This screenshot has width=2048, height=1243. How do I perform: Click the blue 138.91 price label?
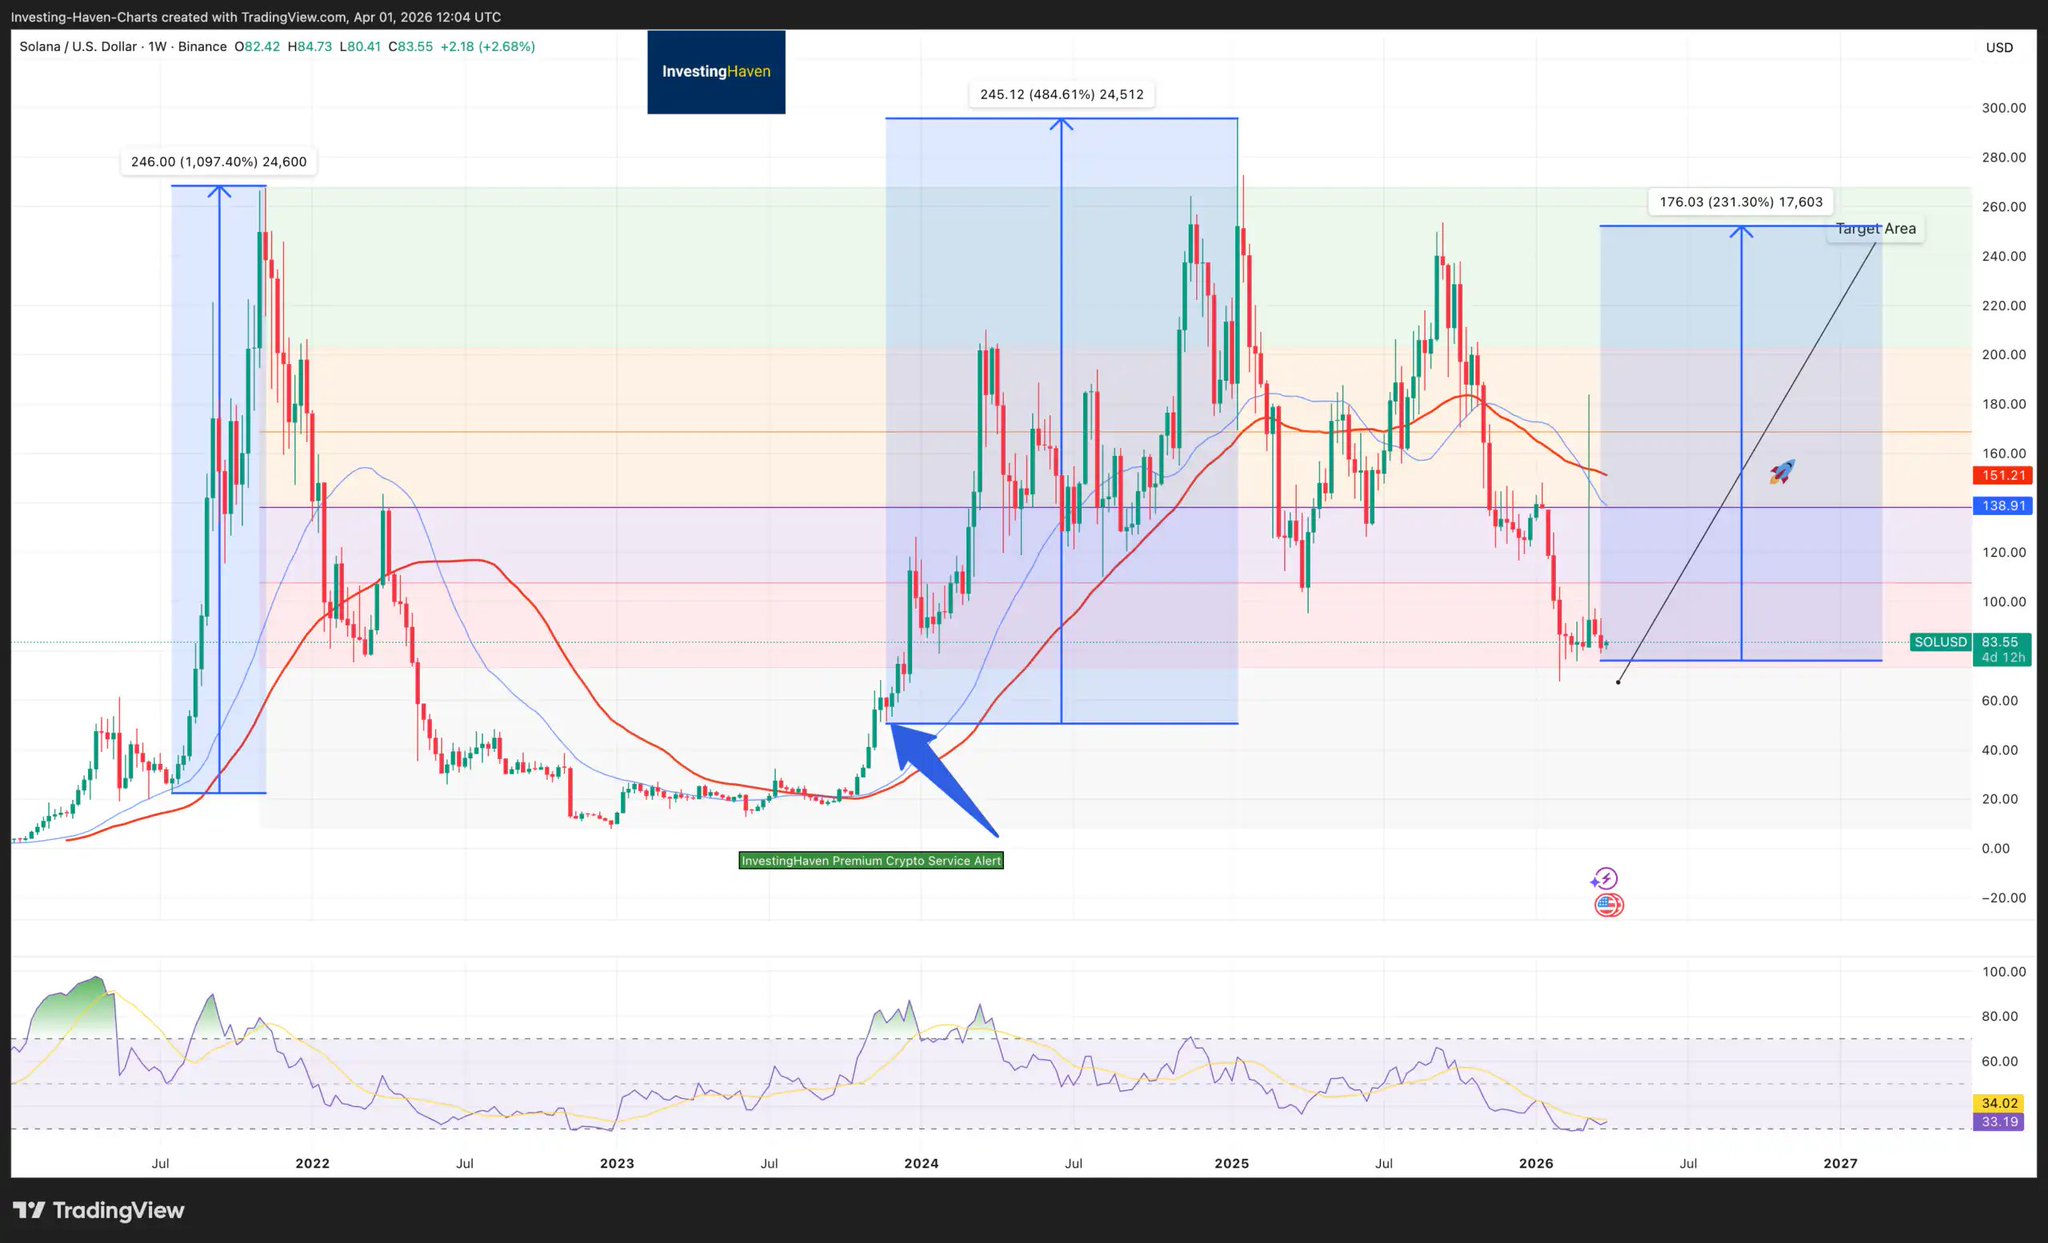[2003, 506]
